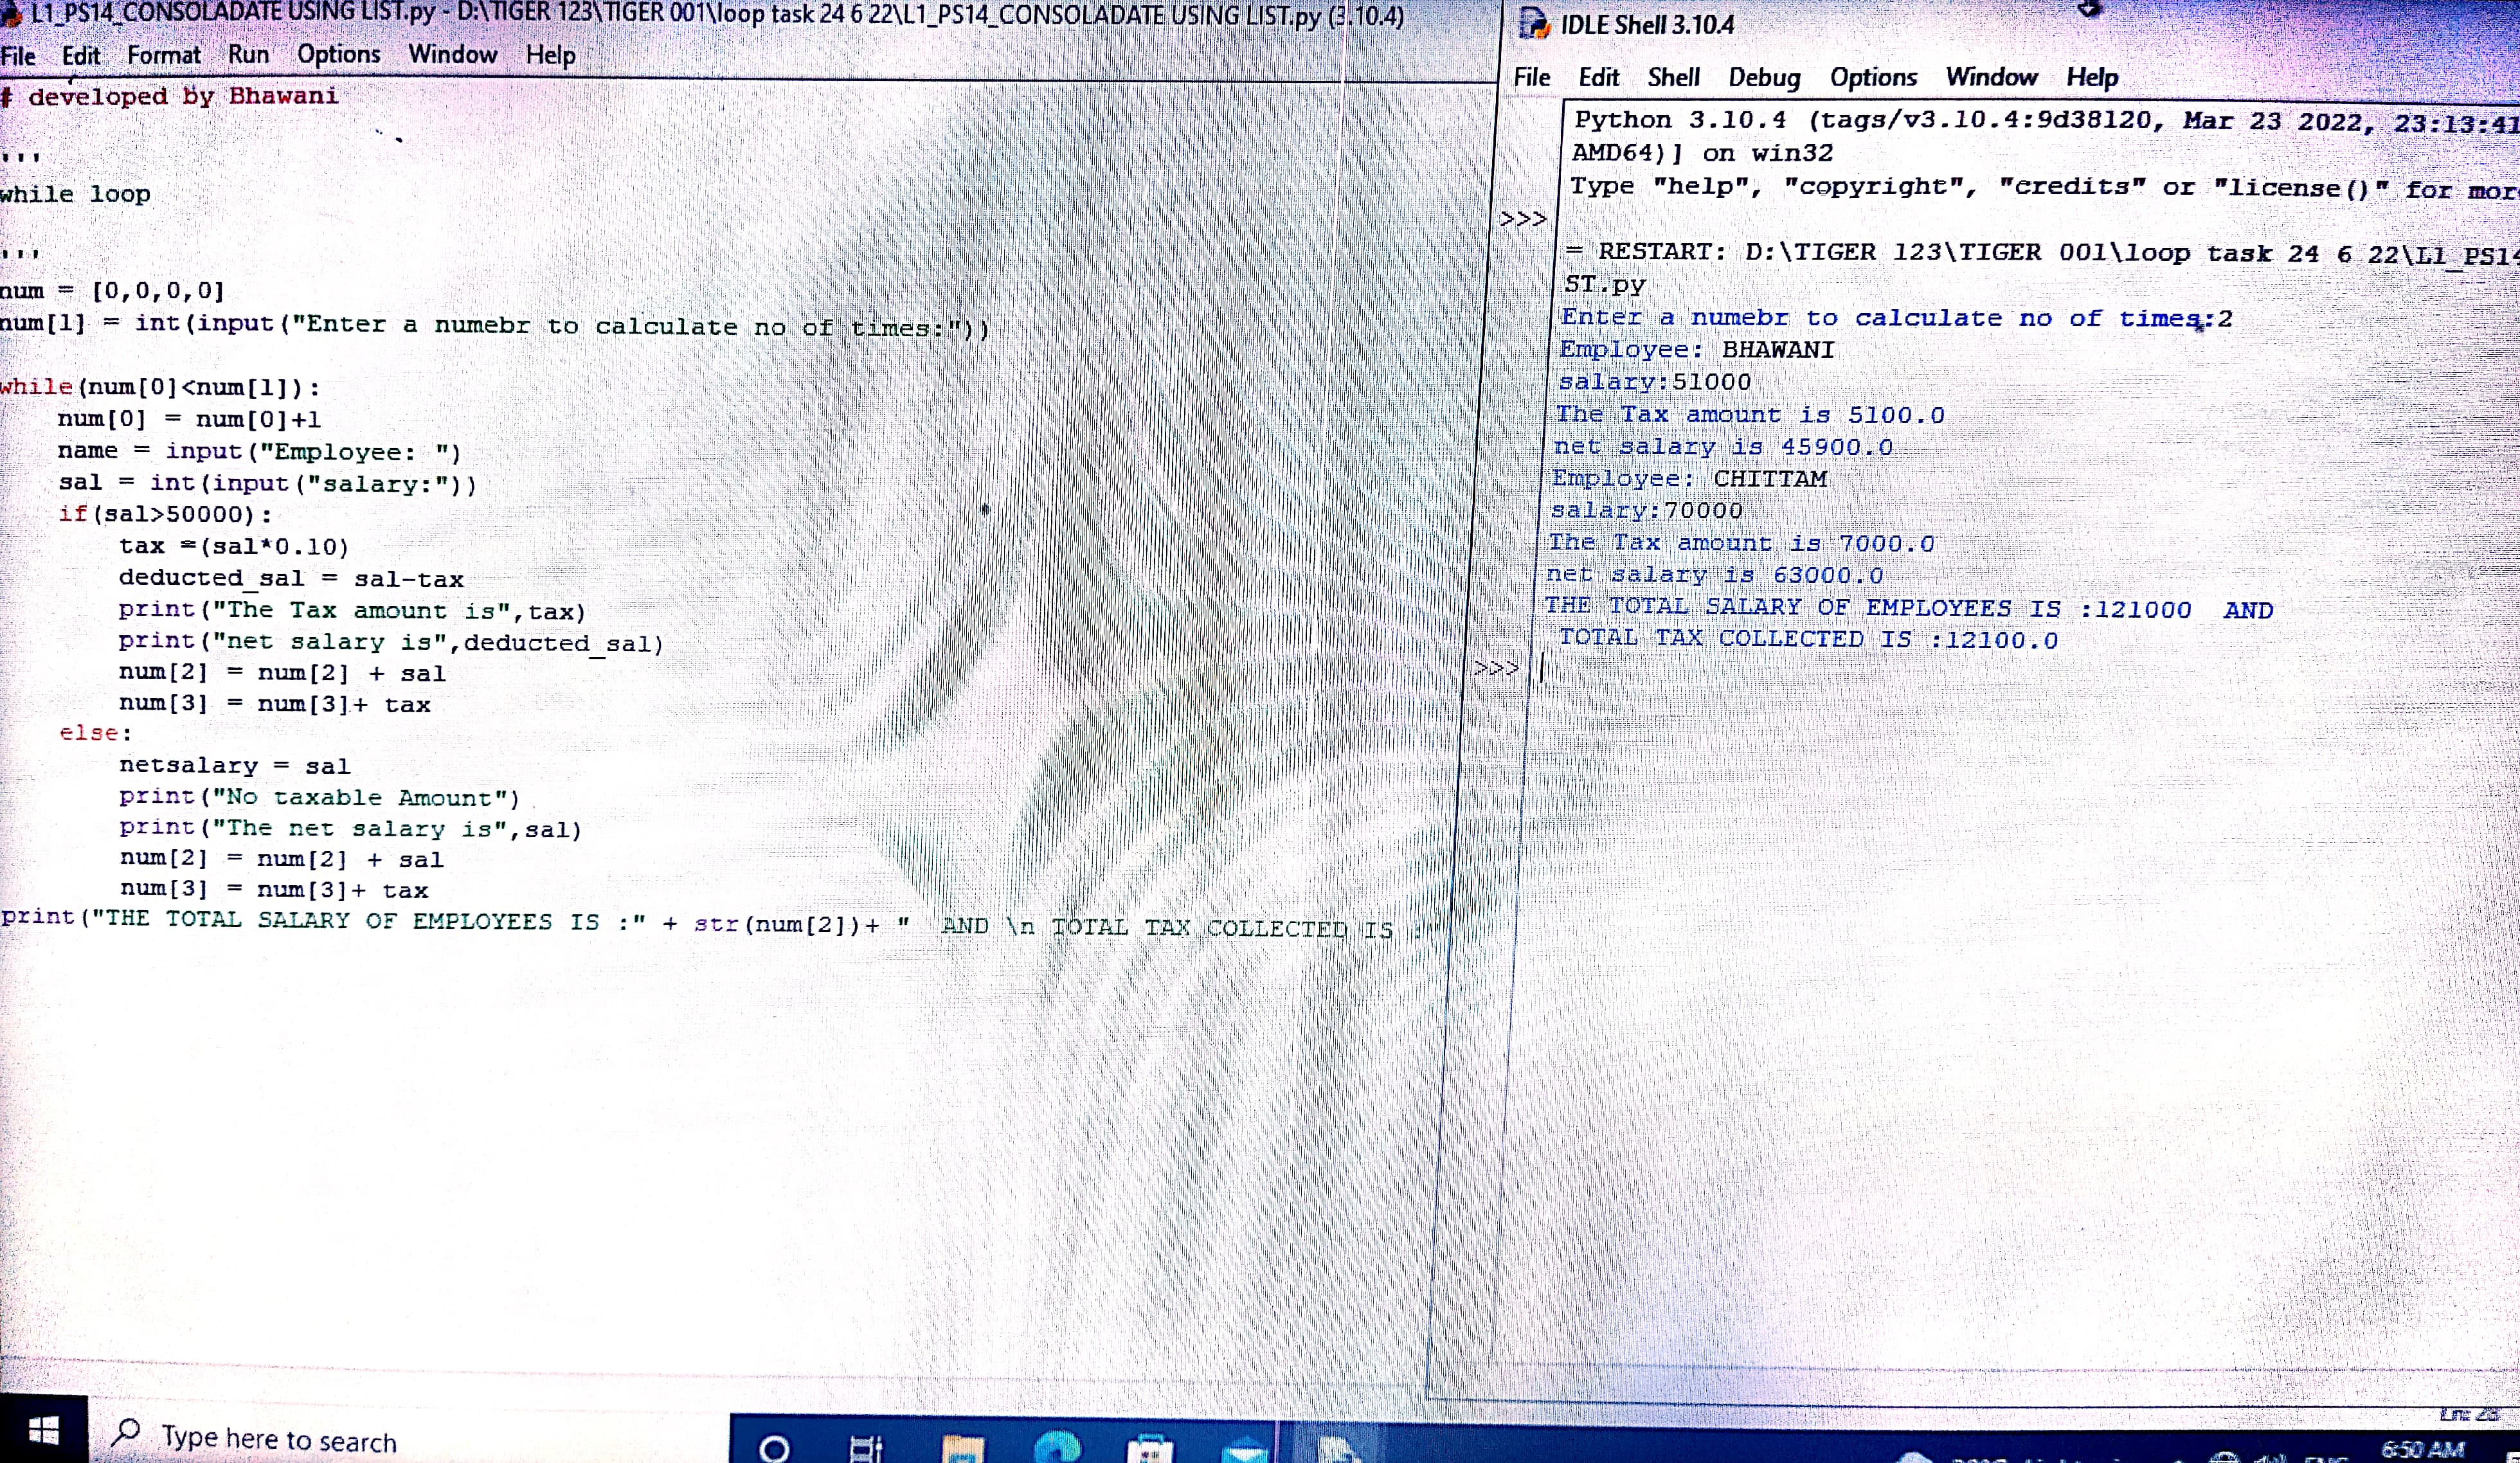Open the editor's File menu
This screenshot has width=2520, height=1463.
(18, 56)
